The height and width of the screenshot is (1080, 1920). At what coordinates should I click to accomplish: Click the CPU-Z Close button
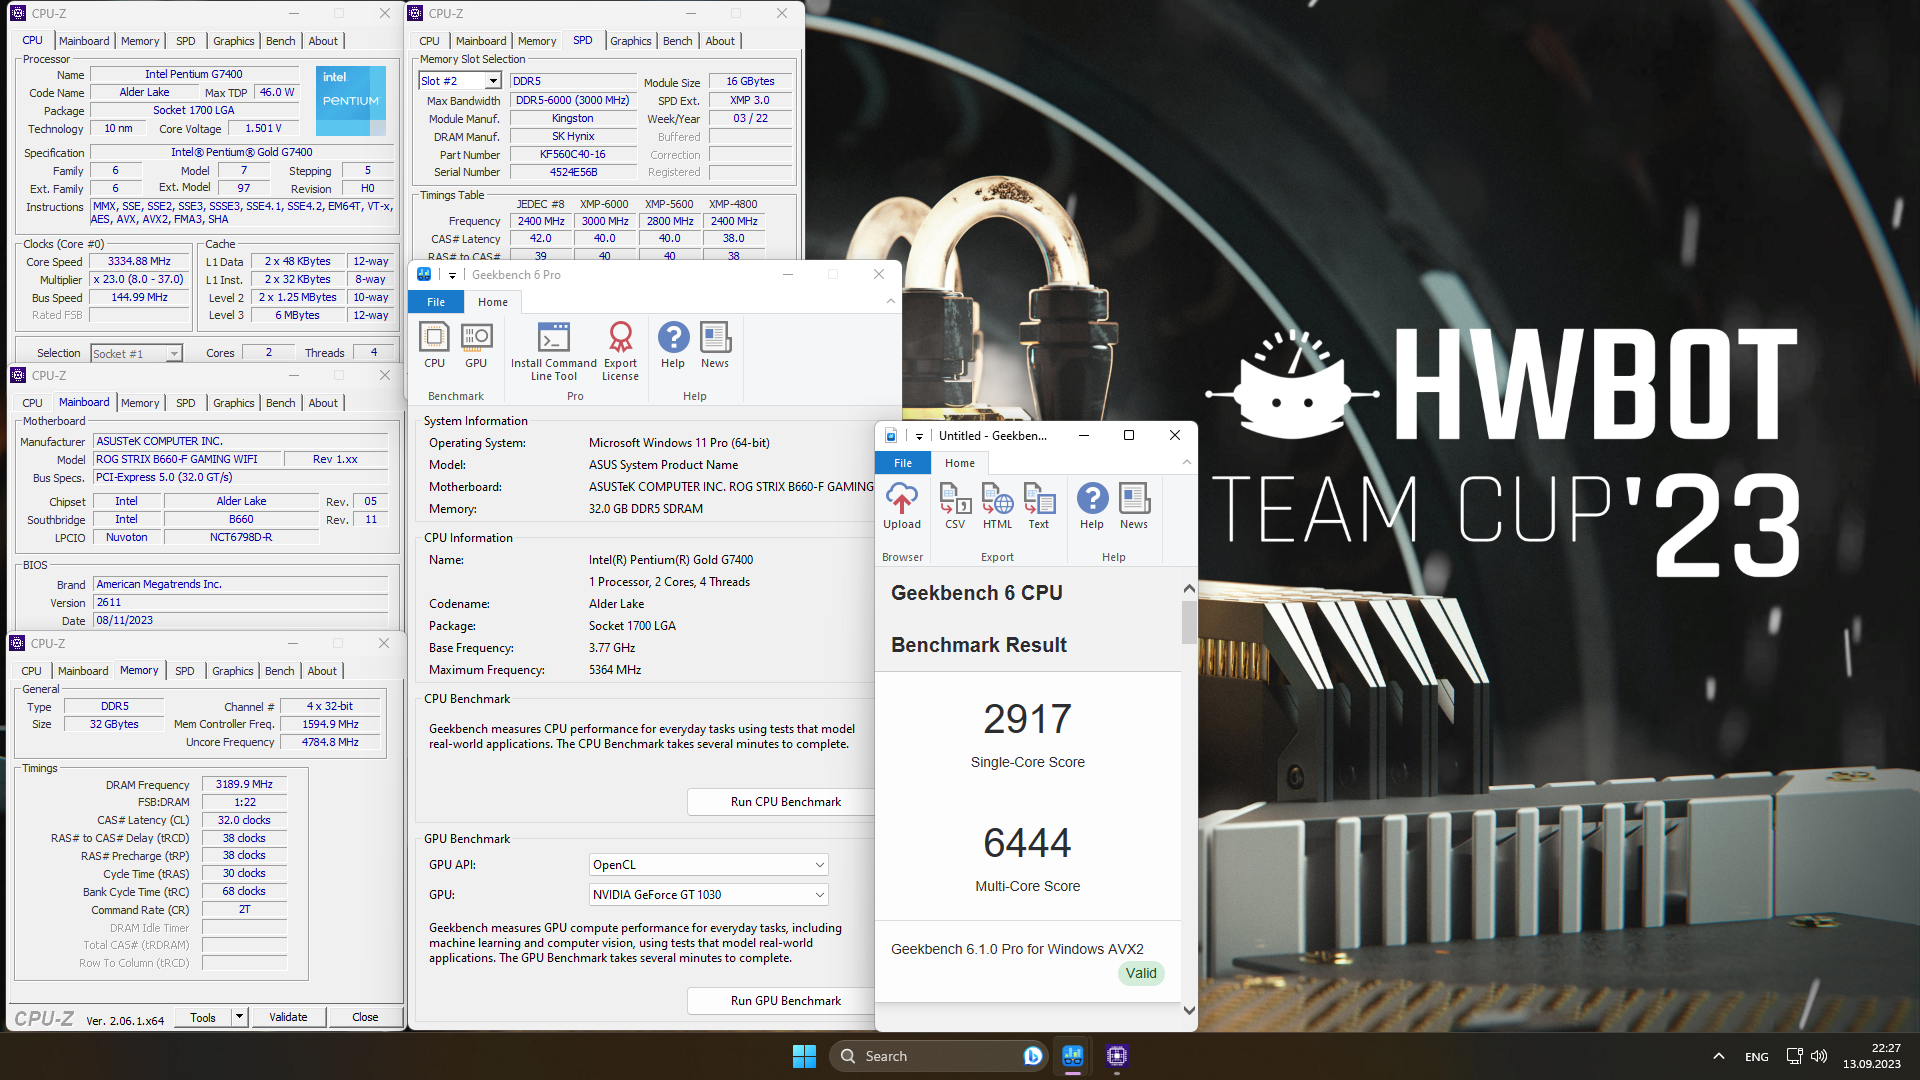pyautogui.click(x=365, y=1017)
